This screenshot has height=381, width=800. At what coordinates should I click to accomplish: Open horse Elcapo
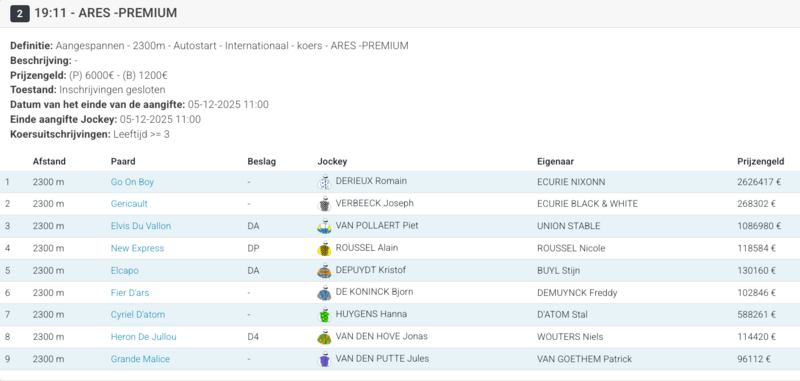124,271
